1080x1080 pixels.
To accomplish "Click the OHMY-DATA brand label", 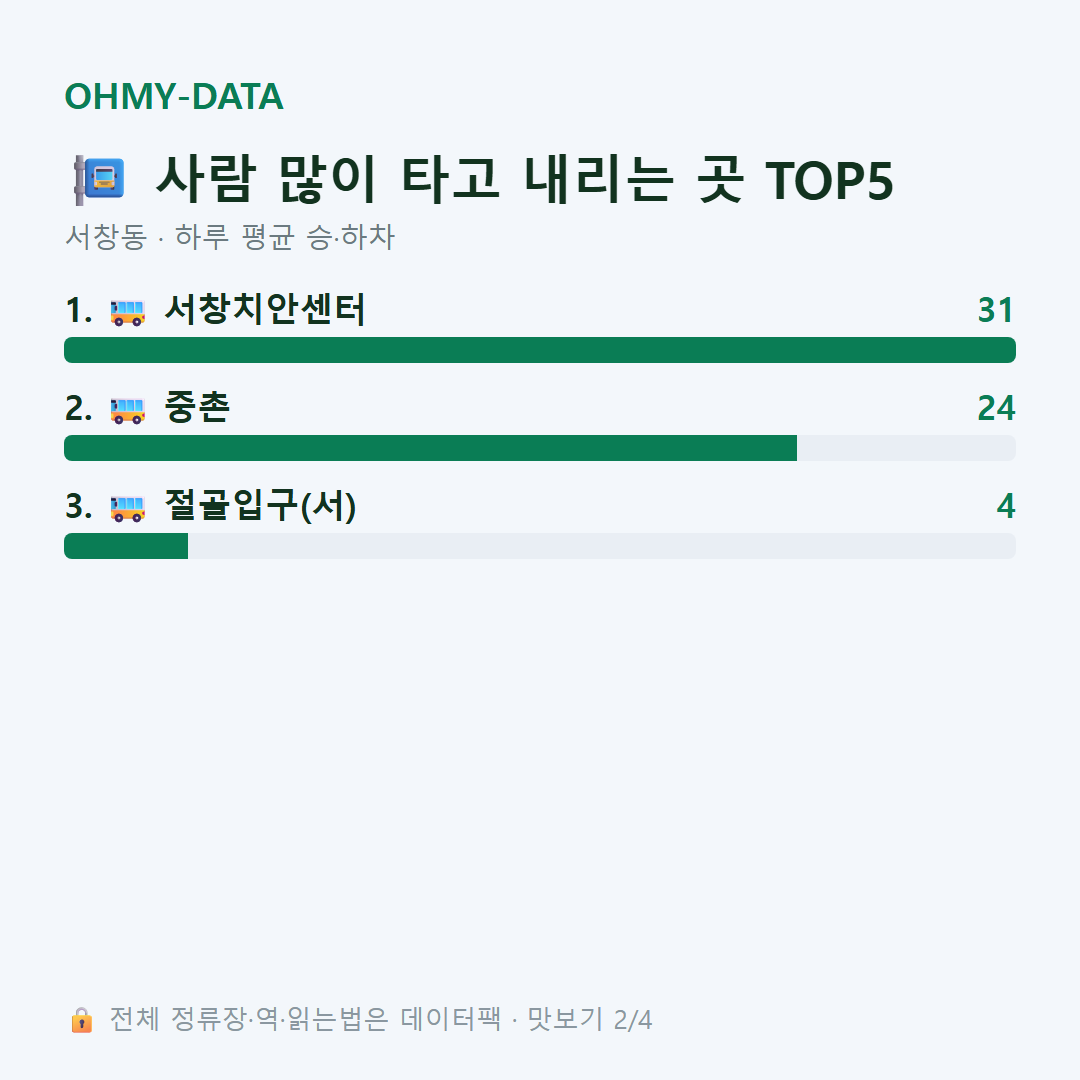I will point(174,96).
